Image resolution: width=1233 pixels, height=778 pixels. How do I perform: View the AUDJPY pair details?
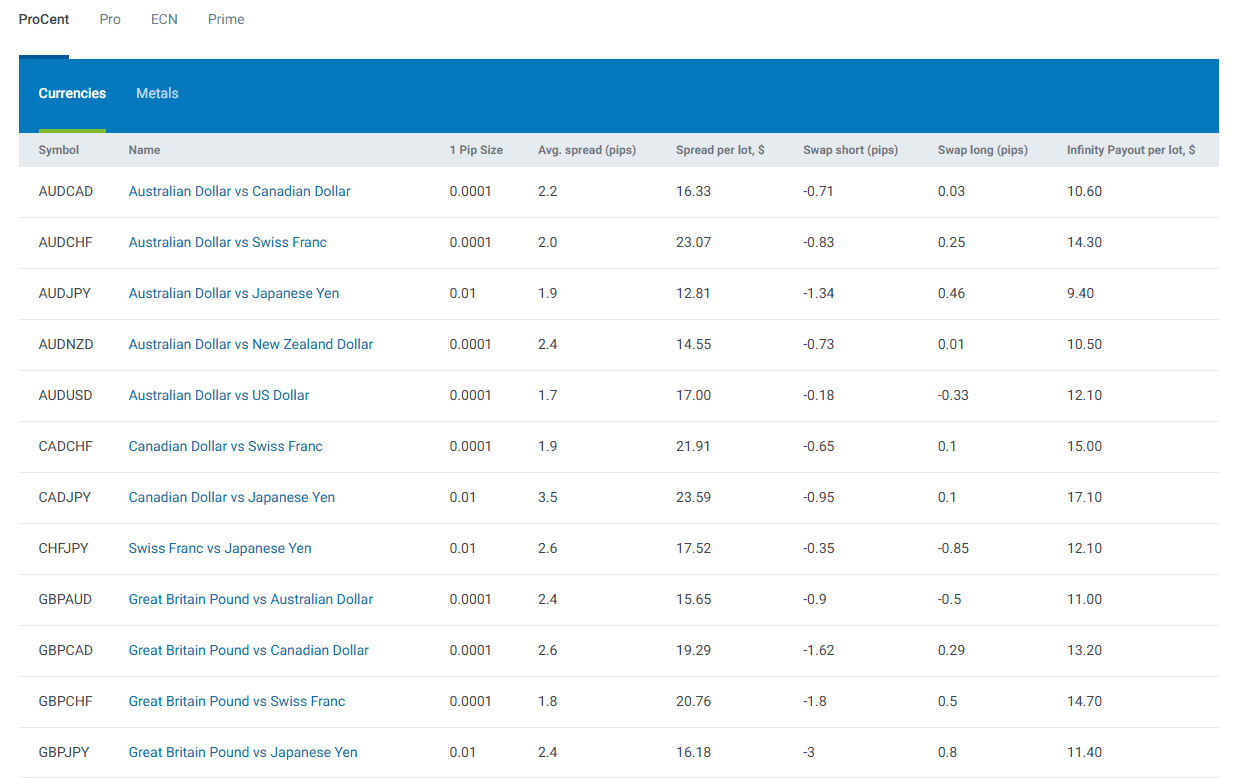(x=233, y=293)
